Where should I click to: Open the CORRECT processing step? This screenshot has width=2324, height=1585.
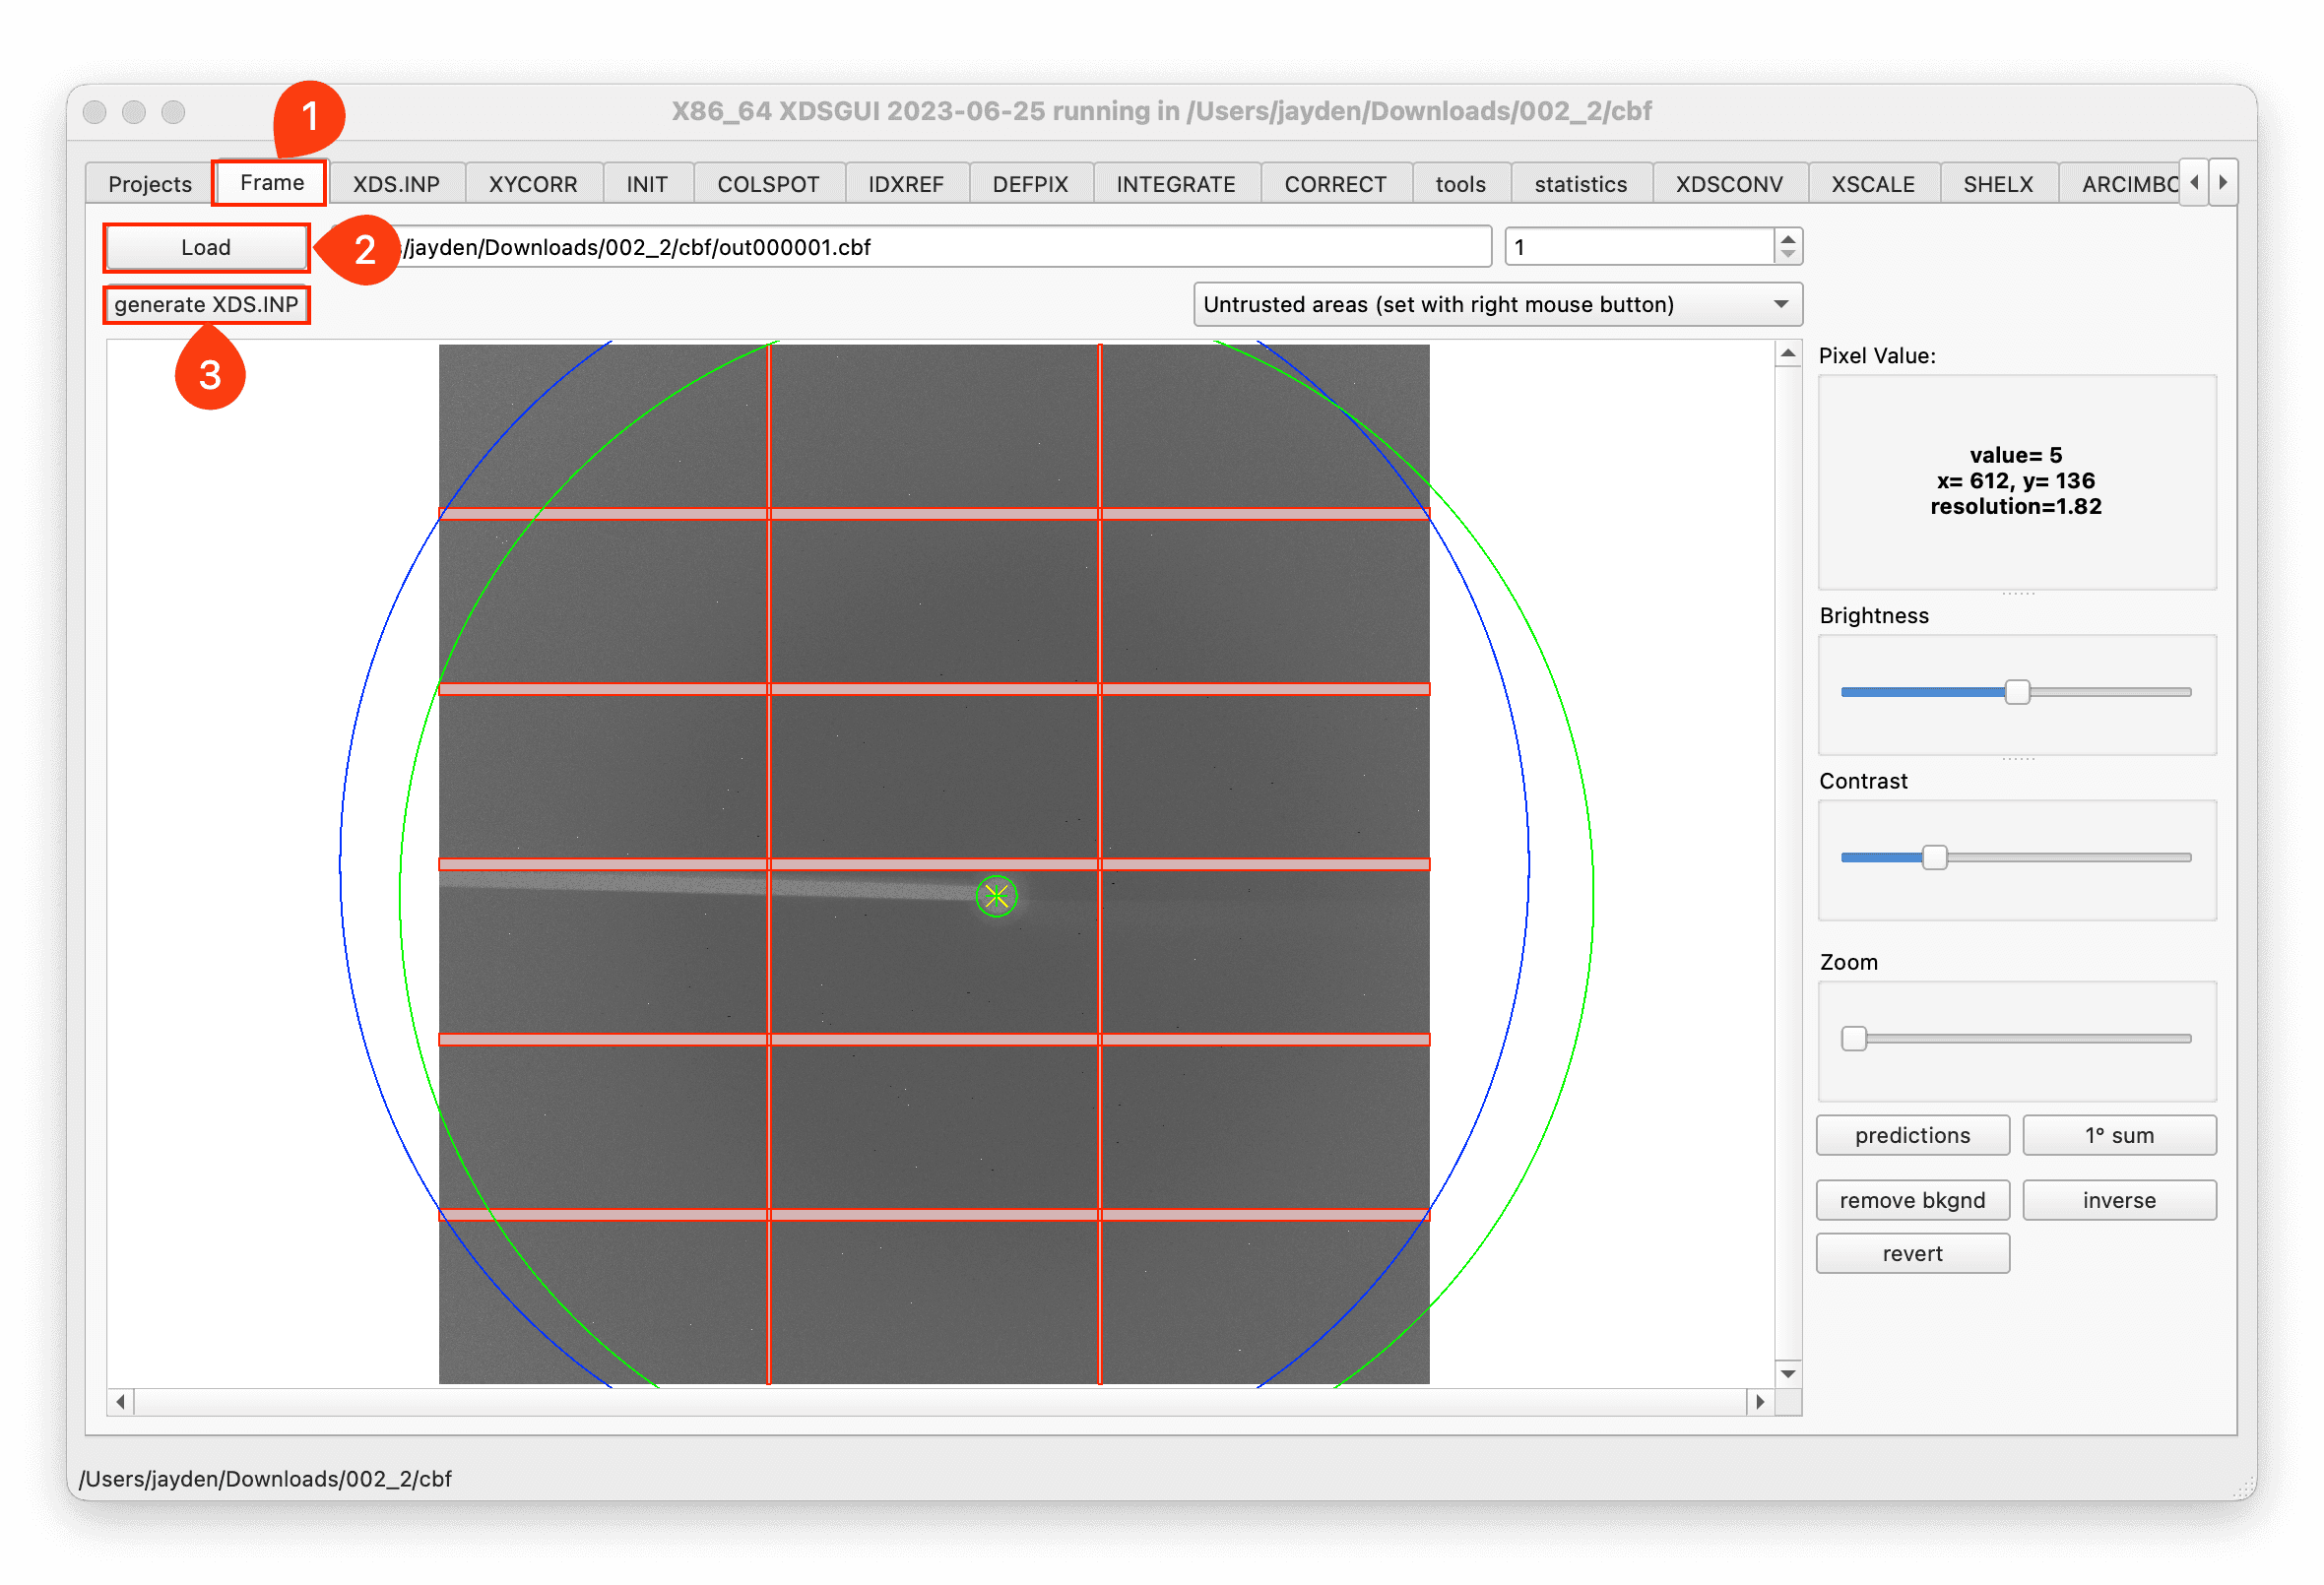click(x=1333, y=182)
